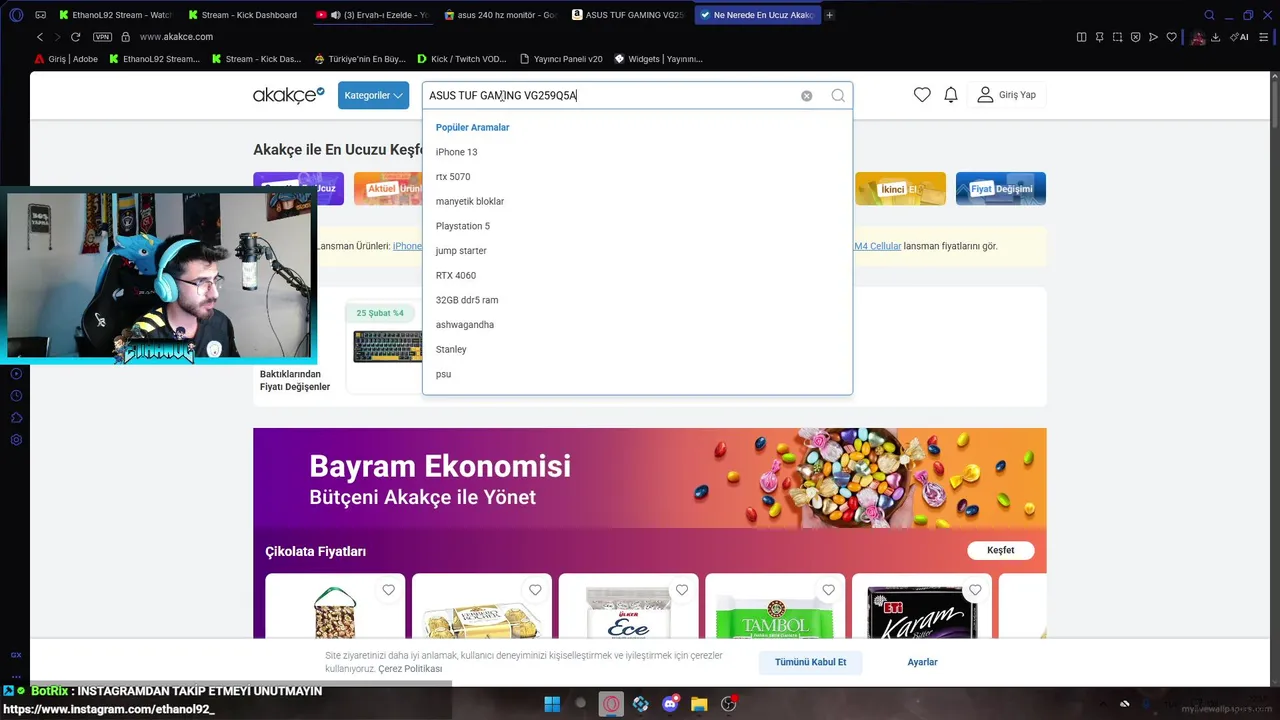This screenshot has width=1280, height=720.
Task: Open Kick / Twitch VOD bookmark
Action: pyautogui.click(x=462, y=59)
